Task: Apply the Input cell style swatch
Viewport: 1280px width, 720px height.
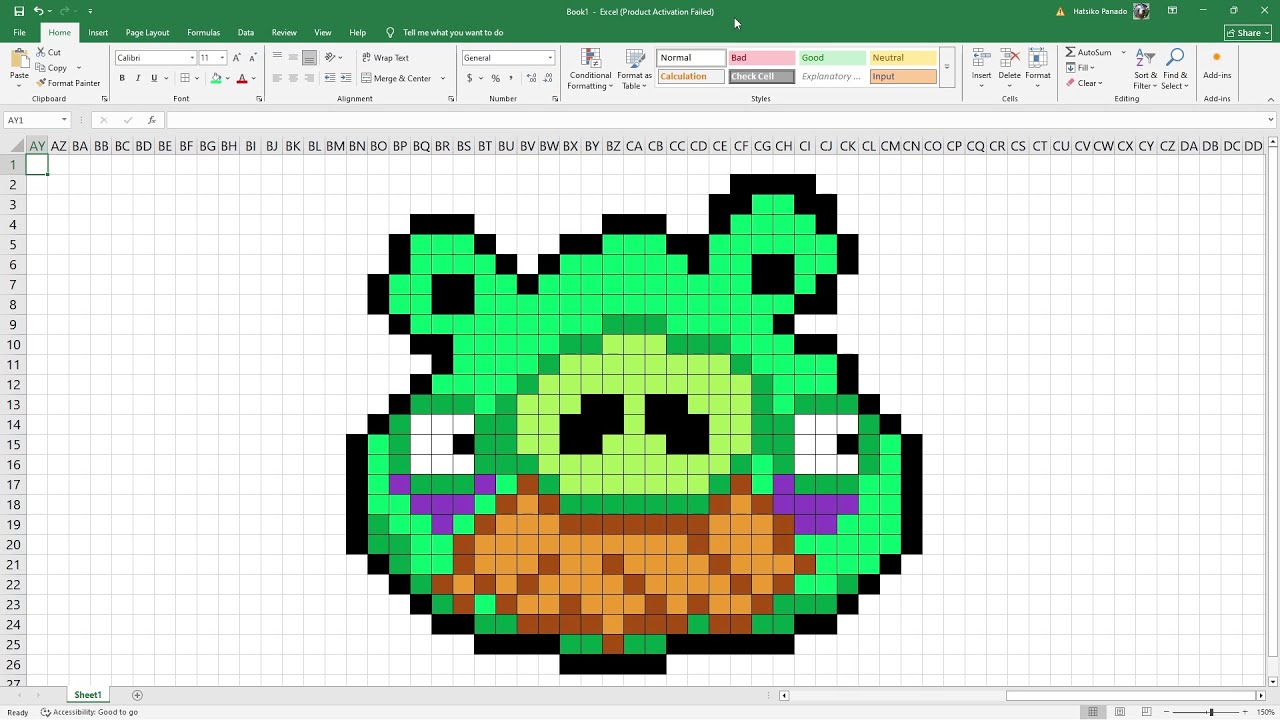Action: pos(903,76)
